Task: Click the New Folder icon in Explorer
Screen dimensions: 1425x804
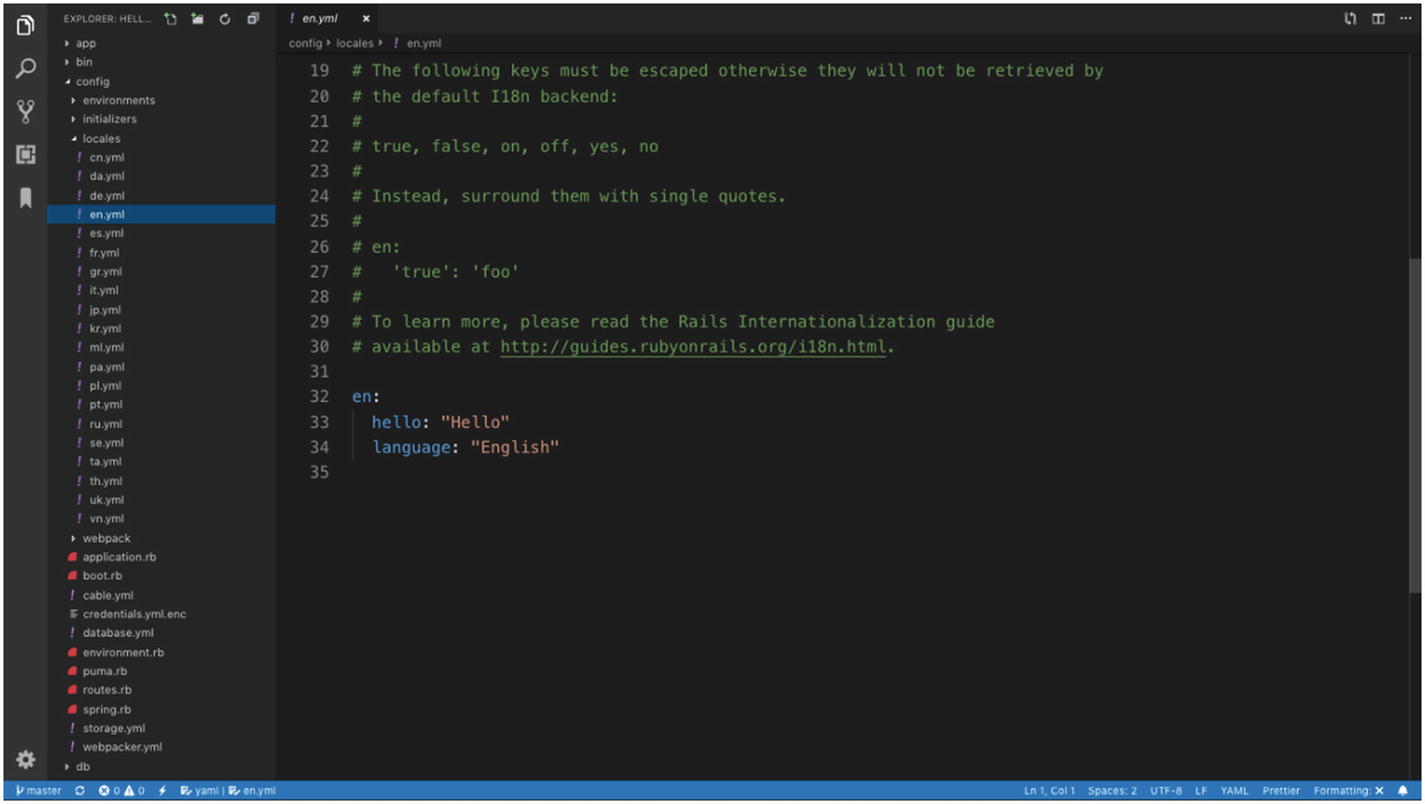Action: (x=196, y=18)
